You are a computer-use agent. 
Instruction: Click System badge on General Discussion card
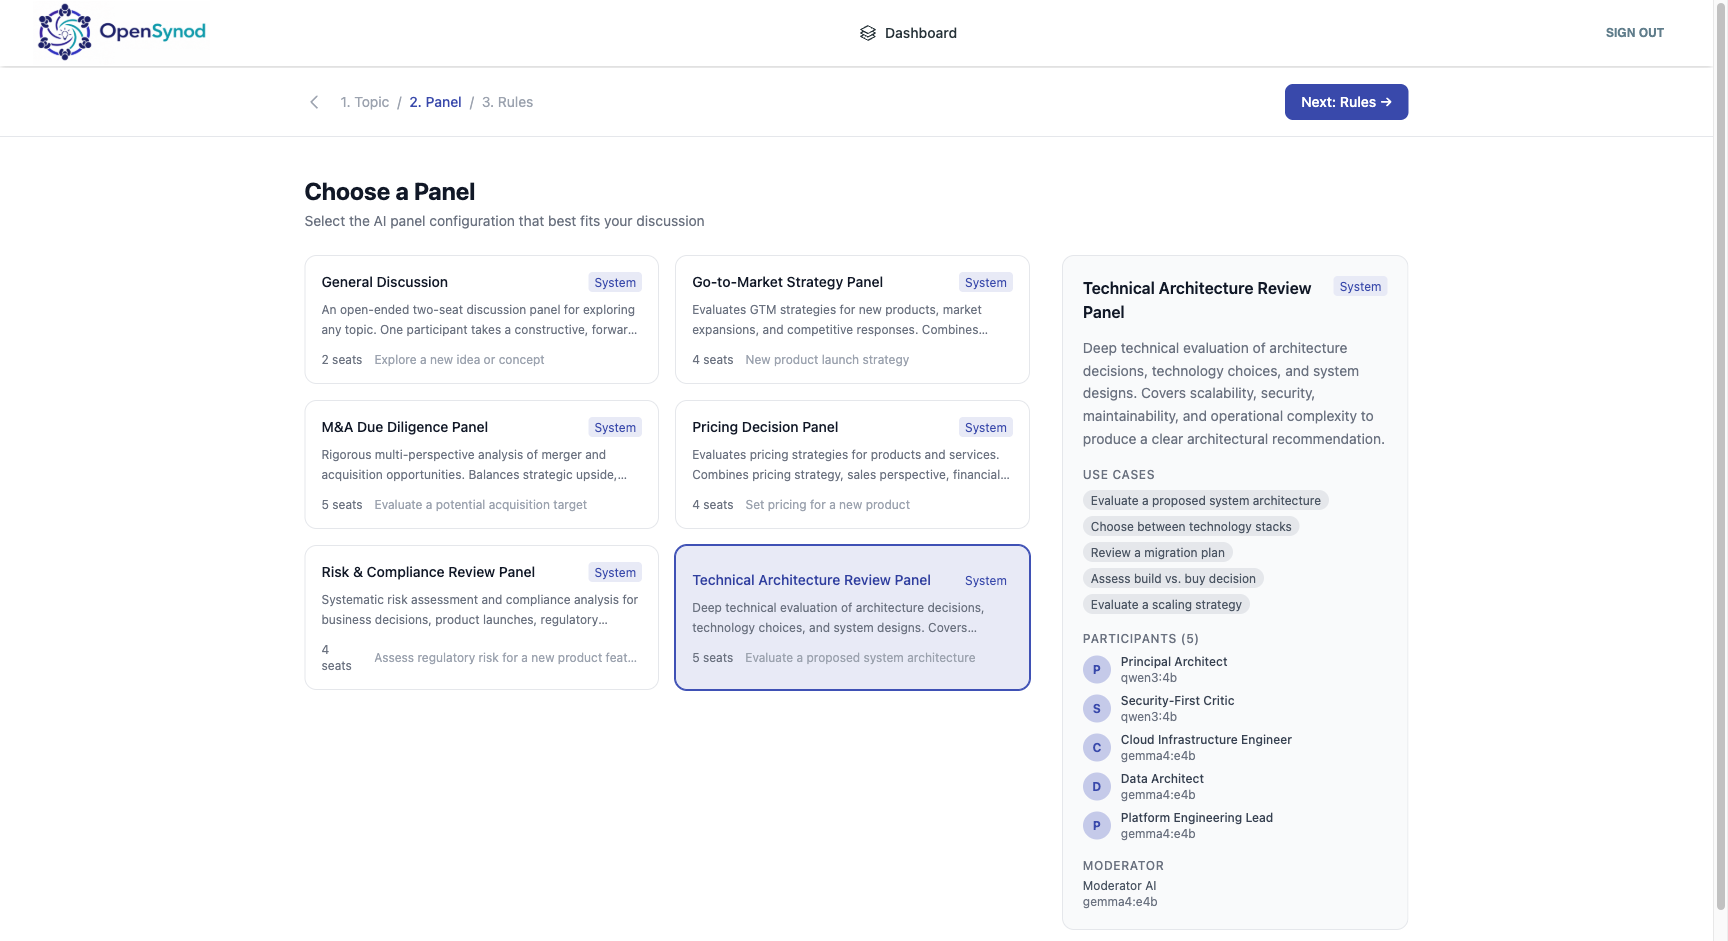[x=615, y=283]
